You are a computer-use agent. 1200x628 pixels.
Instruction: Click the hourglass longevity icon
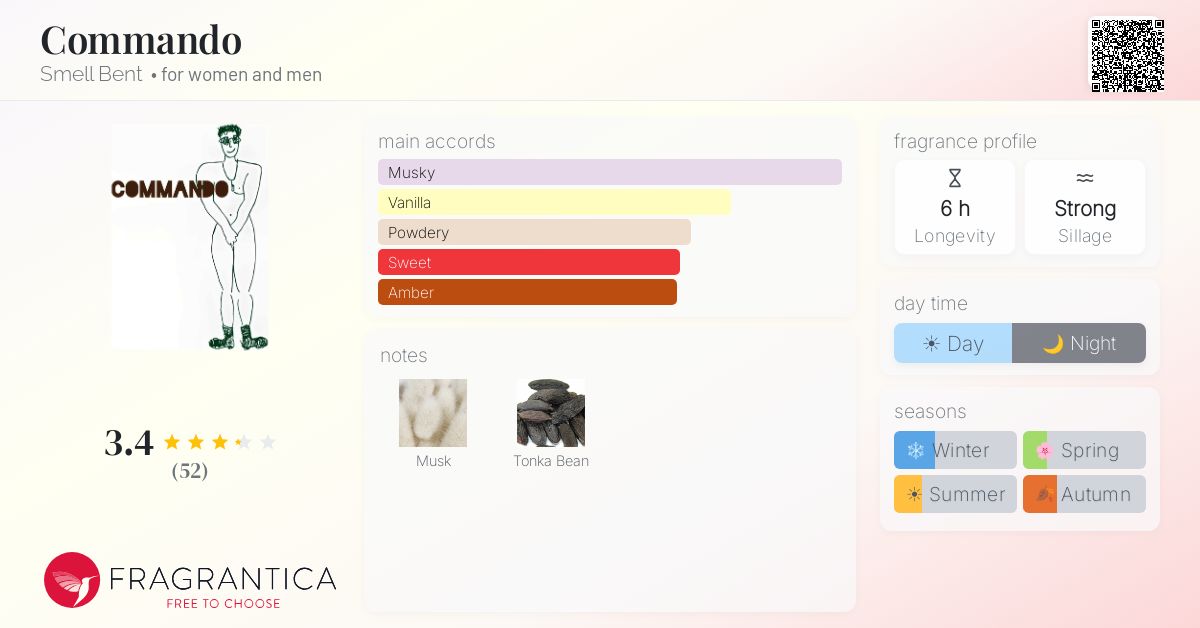(x=955, y=179)
